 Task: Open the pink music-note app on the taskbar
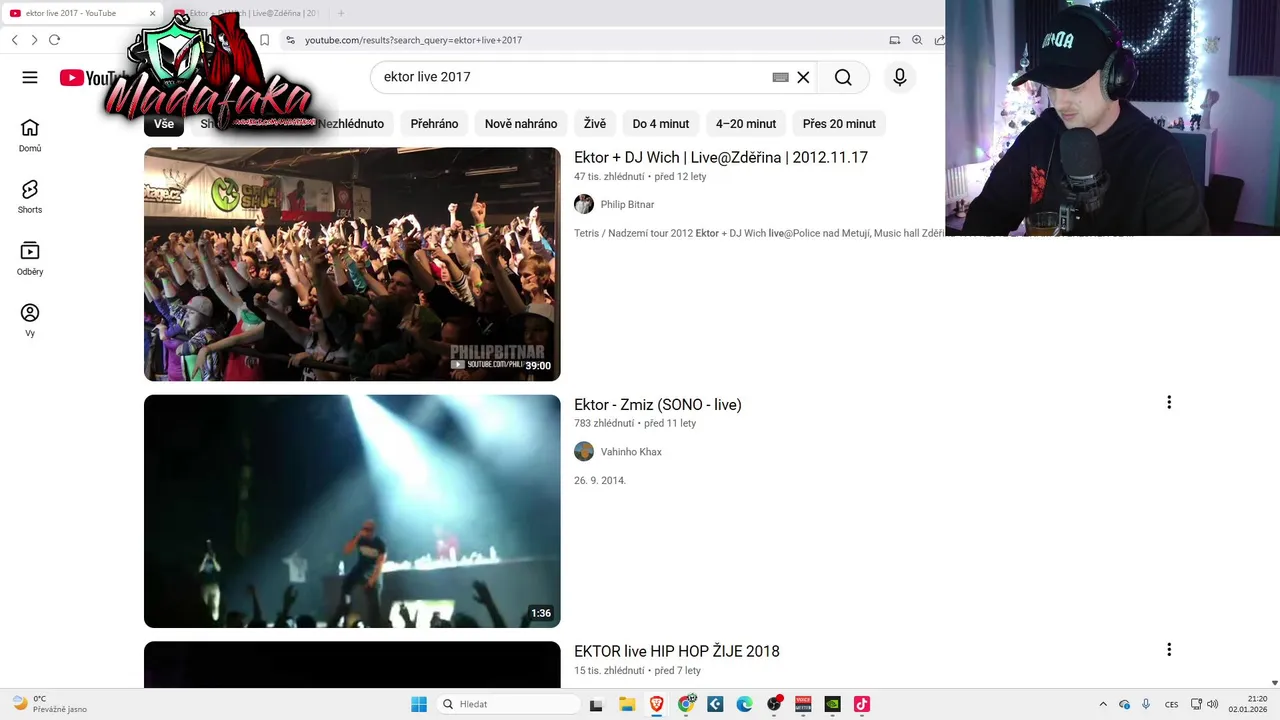coord(861,704)
